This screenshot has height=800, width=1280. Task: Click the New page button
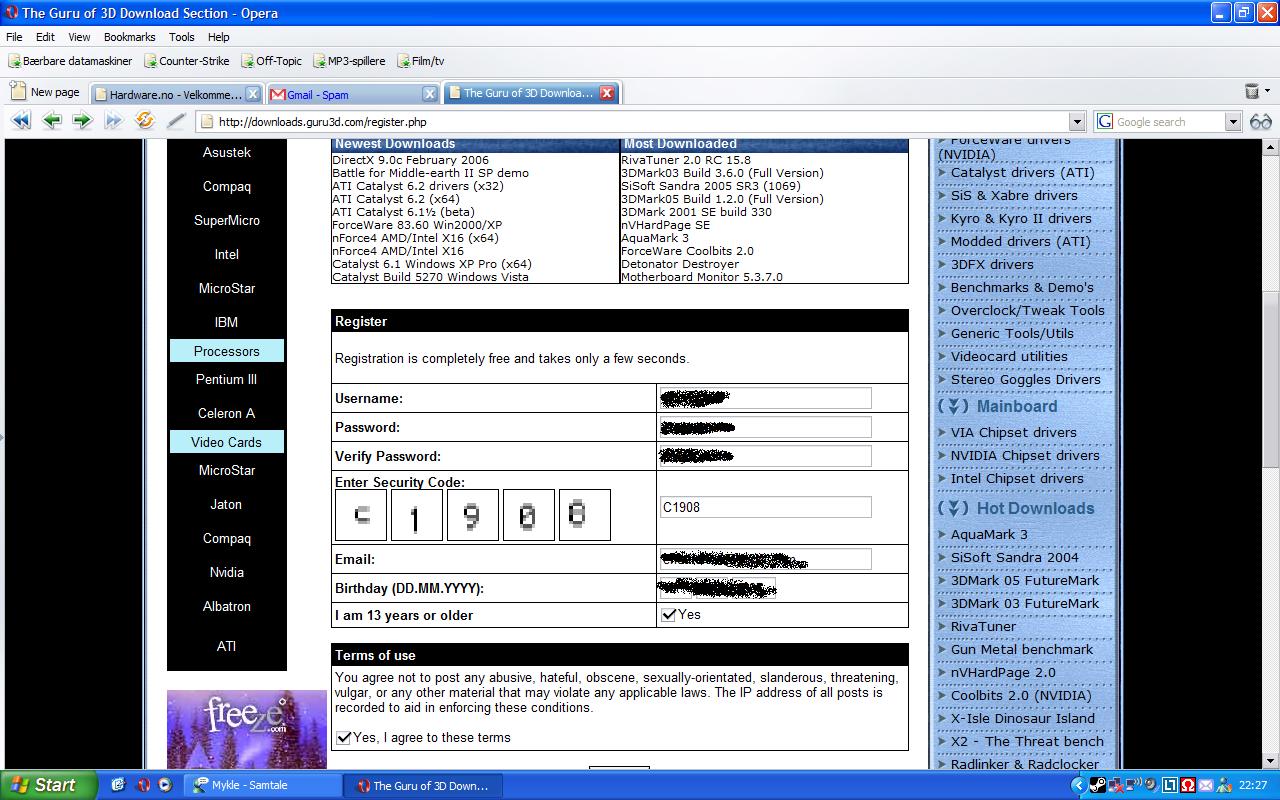(45, 92)
